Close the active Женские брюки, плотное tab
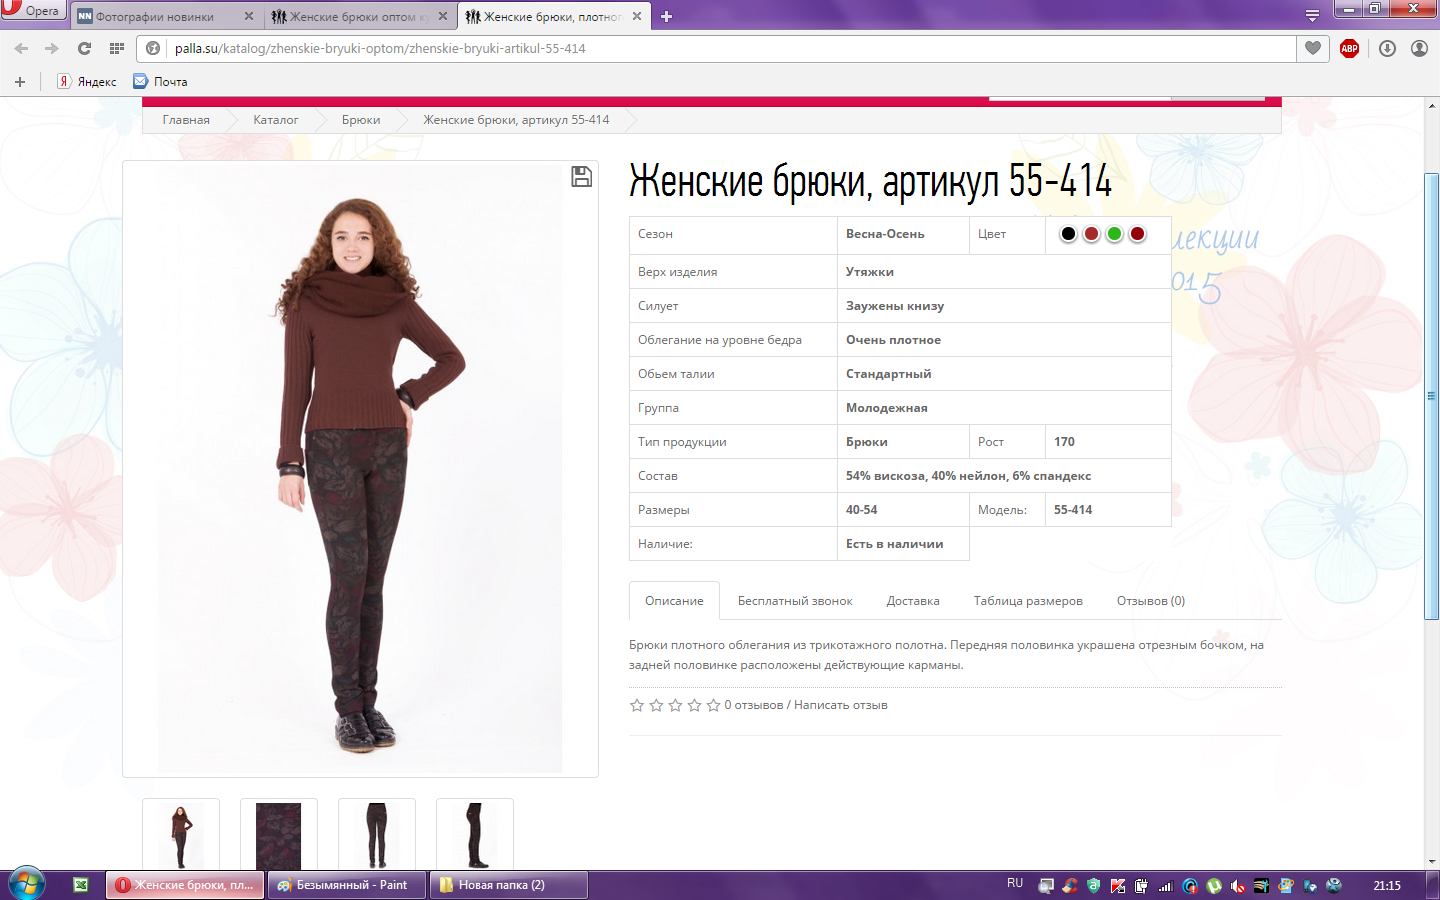The width and height of the screenshot is (1440, 900). point(637,16)
